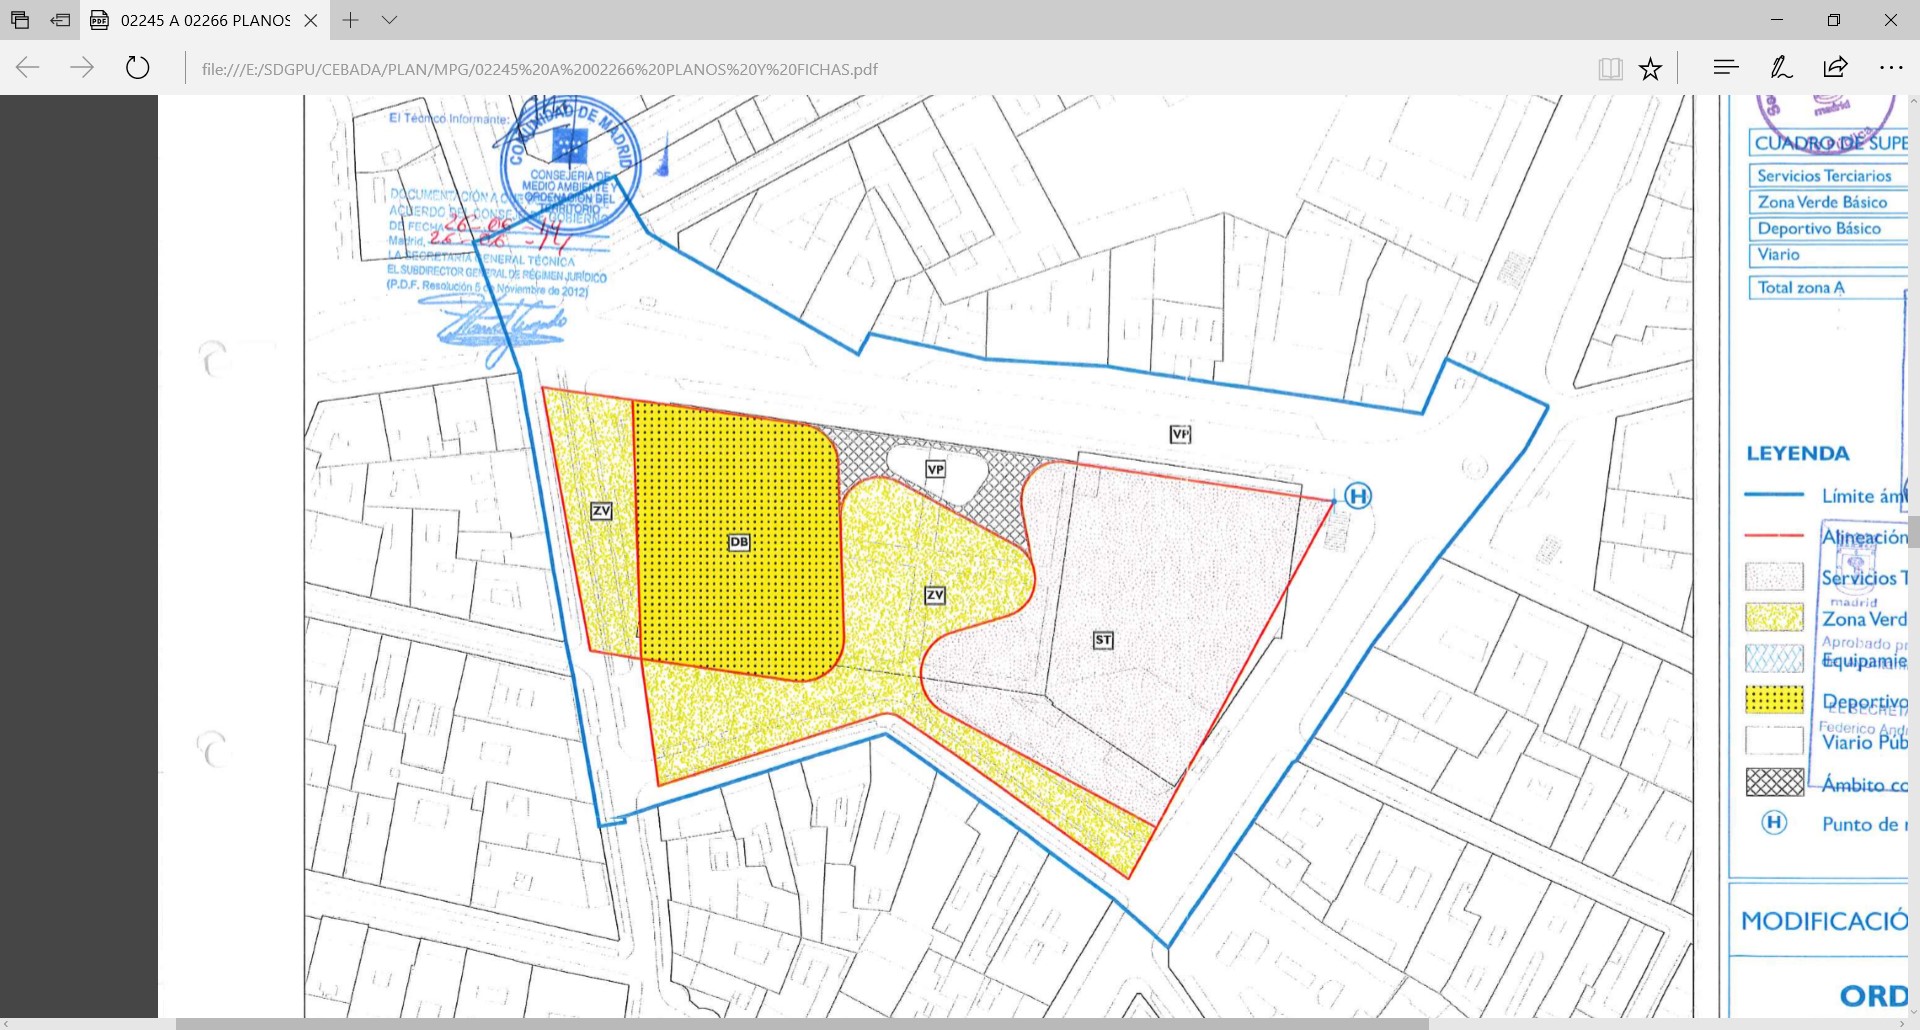Click the horizontal scrollbar at bottom
1920x1030 pixels.
tap(800, 1024)
